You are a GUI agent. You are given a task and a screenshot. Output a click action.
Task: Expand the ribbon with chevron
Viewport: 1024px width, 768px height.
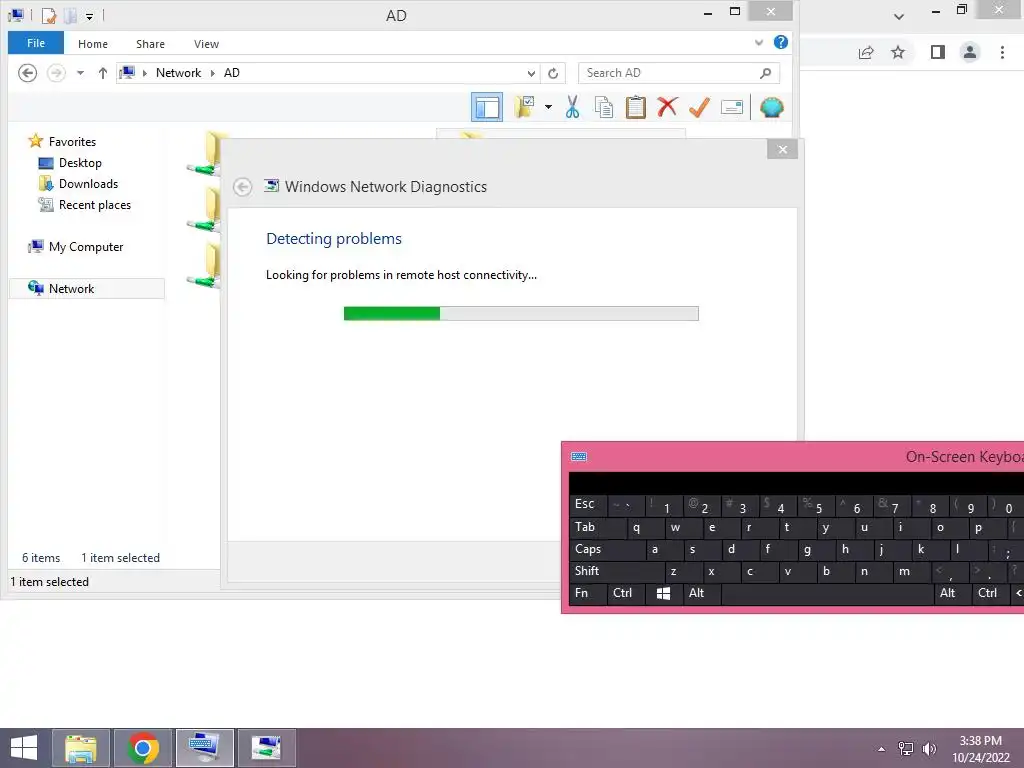pyautogui.click(x=759, y=42)
